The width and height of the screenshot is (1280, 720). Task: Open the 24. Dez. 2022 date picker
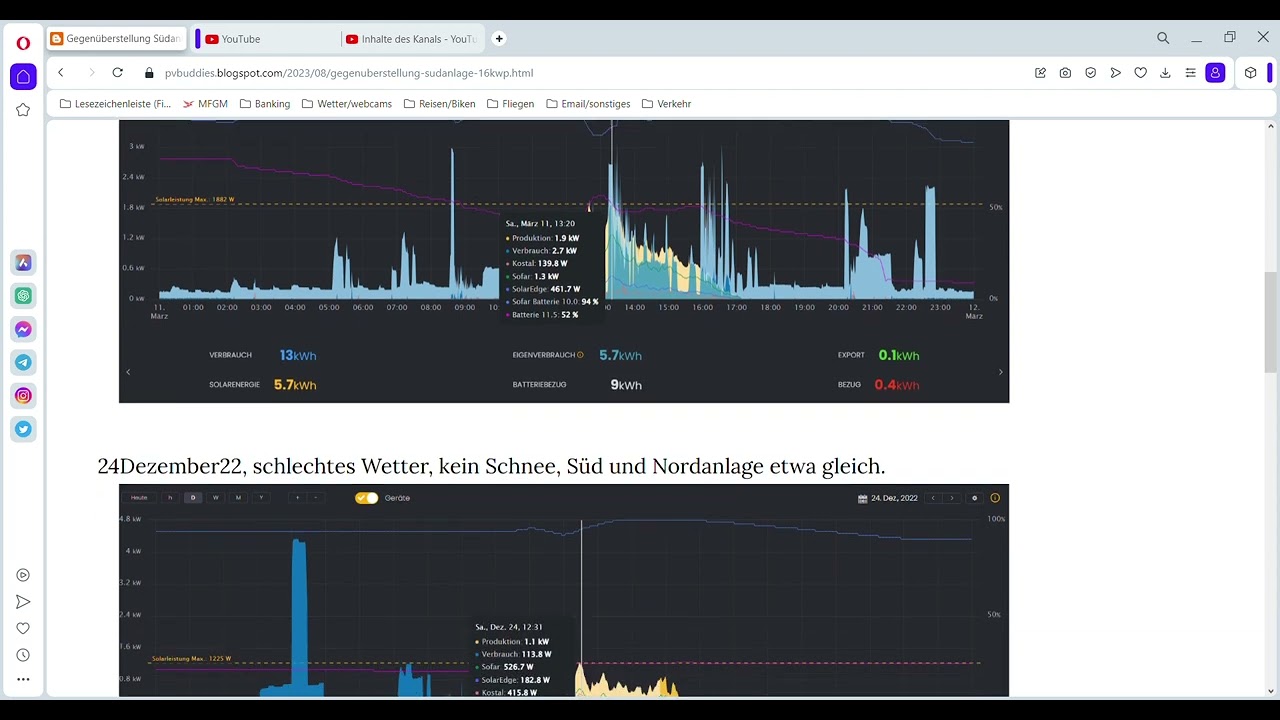tap(888, 498)
